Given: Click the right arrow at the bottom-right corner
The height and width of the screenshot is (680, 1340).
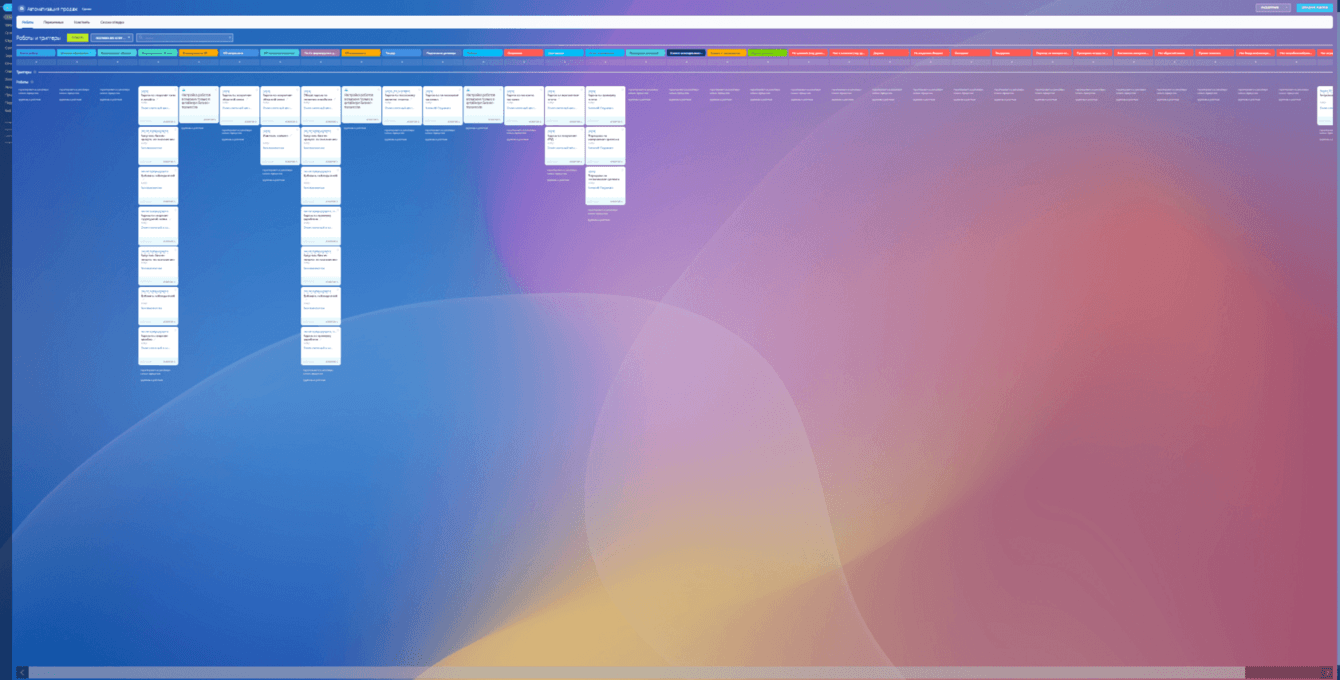Looking at the screenshot, I should click(1327, 673).
